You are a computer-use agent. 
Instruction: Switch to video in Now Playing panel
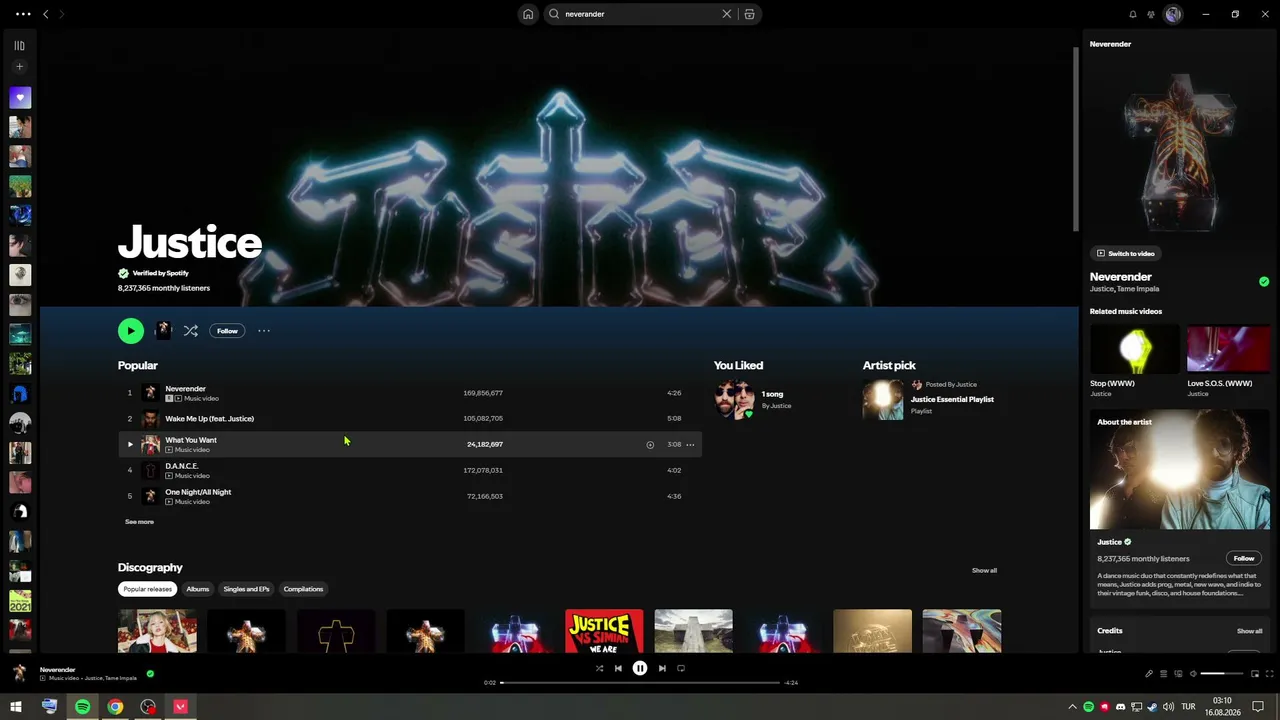pos(1126,254)
